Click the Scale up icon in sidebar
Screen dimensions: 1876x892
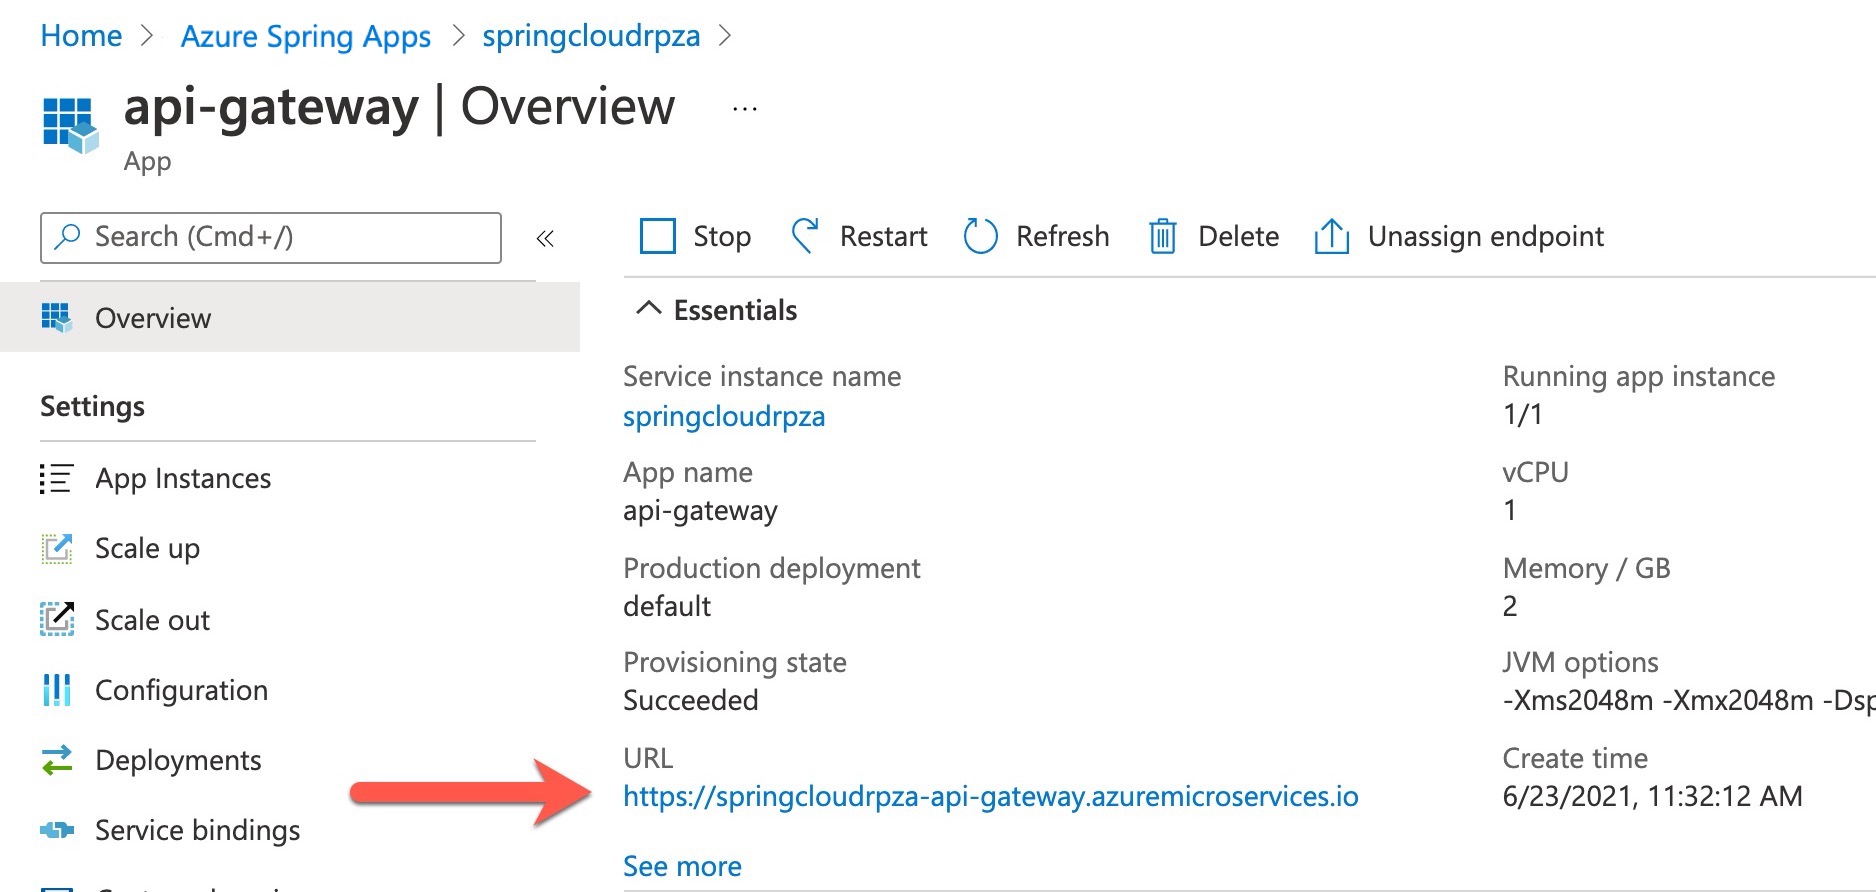pos(57,549)
